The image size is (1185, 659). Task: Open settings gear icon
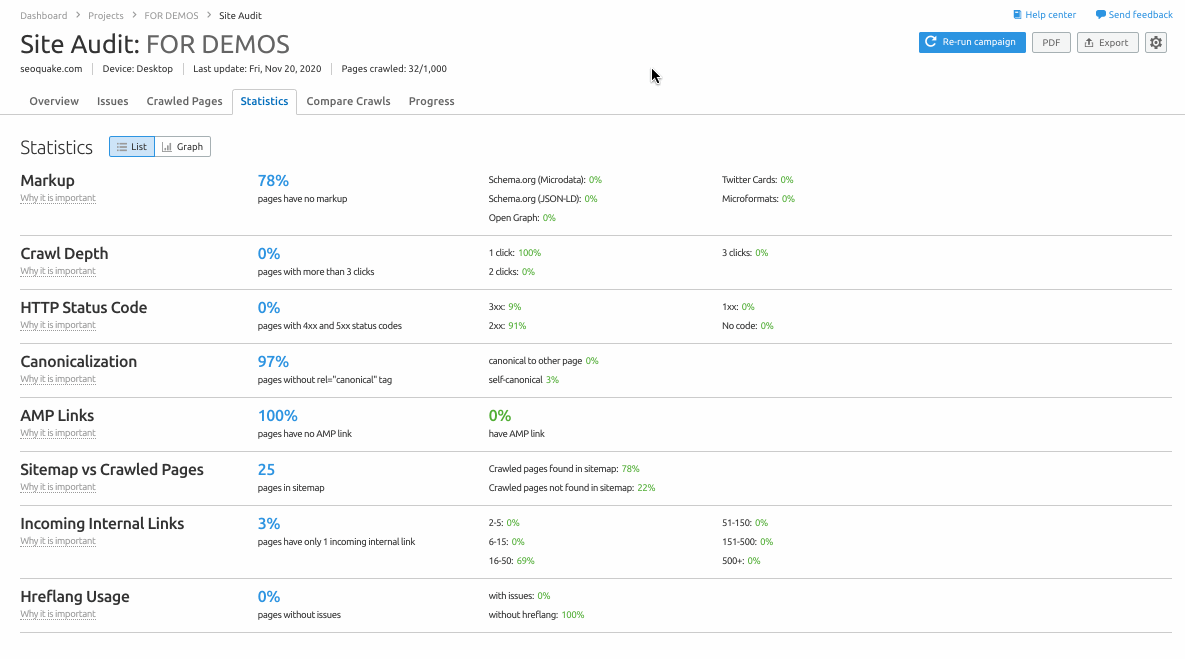coord(1155,43)
